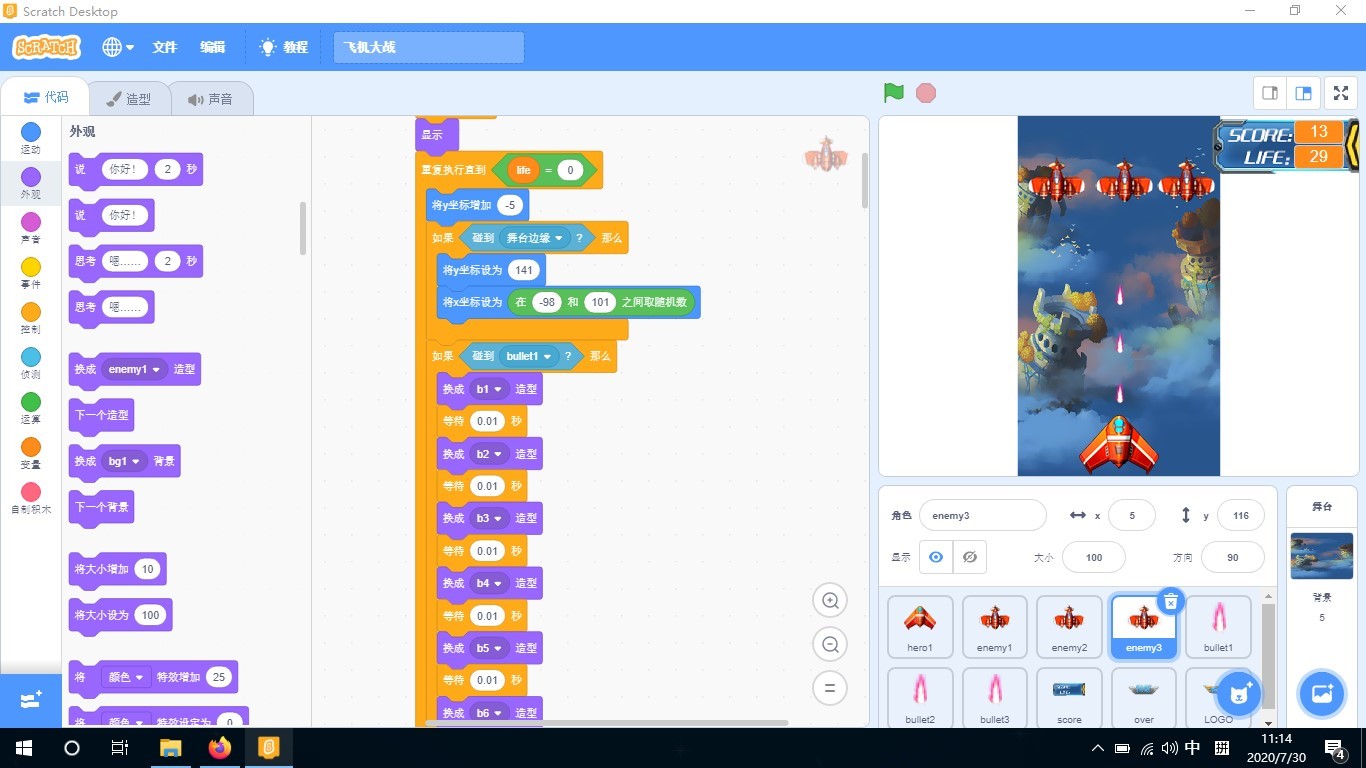Viewport: 1366px width, 768px height.
Task: Open the enemy1 costume dropdown in palette
Action: click(x=135, y=369)
